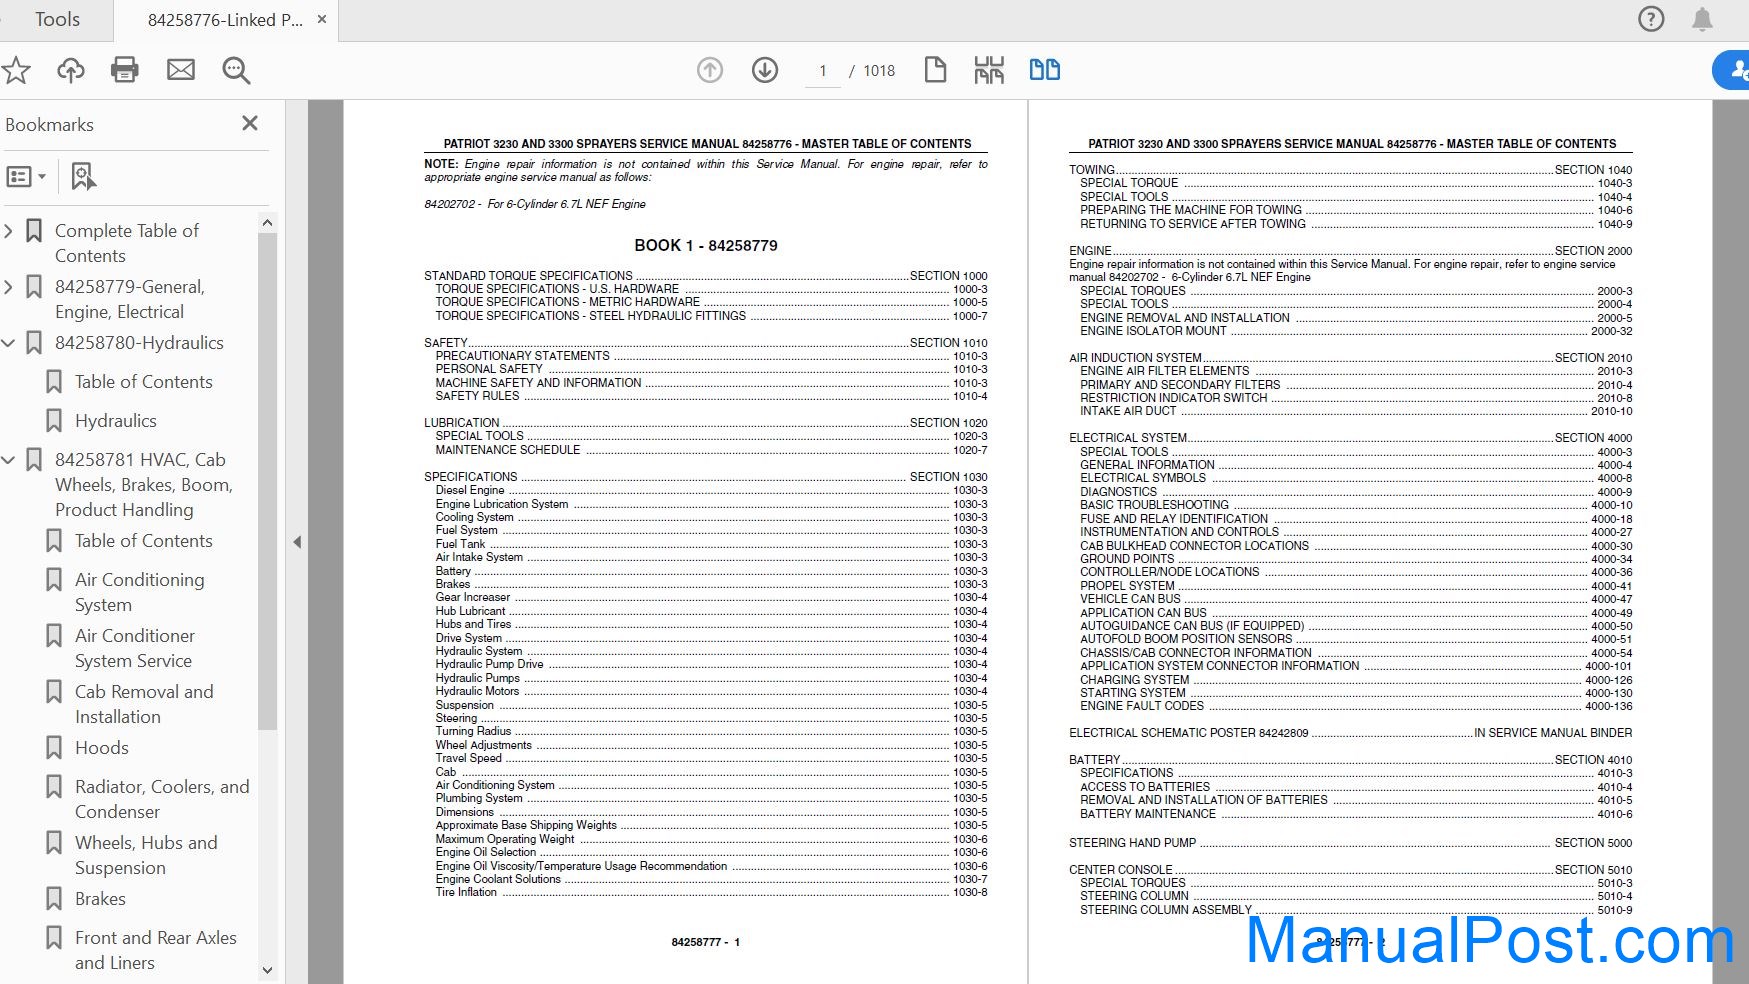The height and width of the screenshot is (984, 1749).
Task: Close the Bookmarks panel
Action: (250, 123)
